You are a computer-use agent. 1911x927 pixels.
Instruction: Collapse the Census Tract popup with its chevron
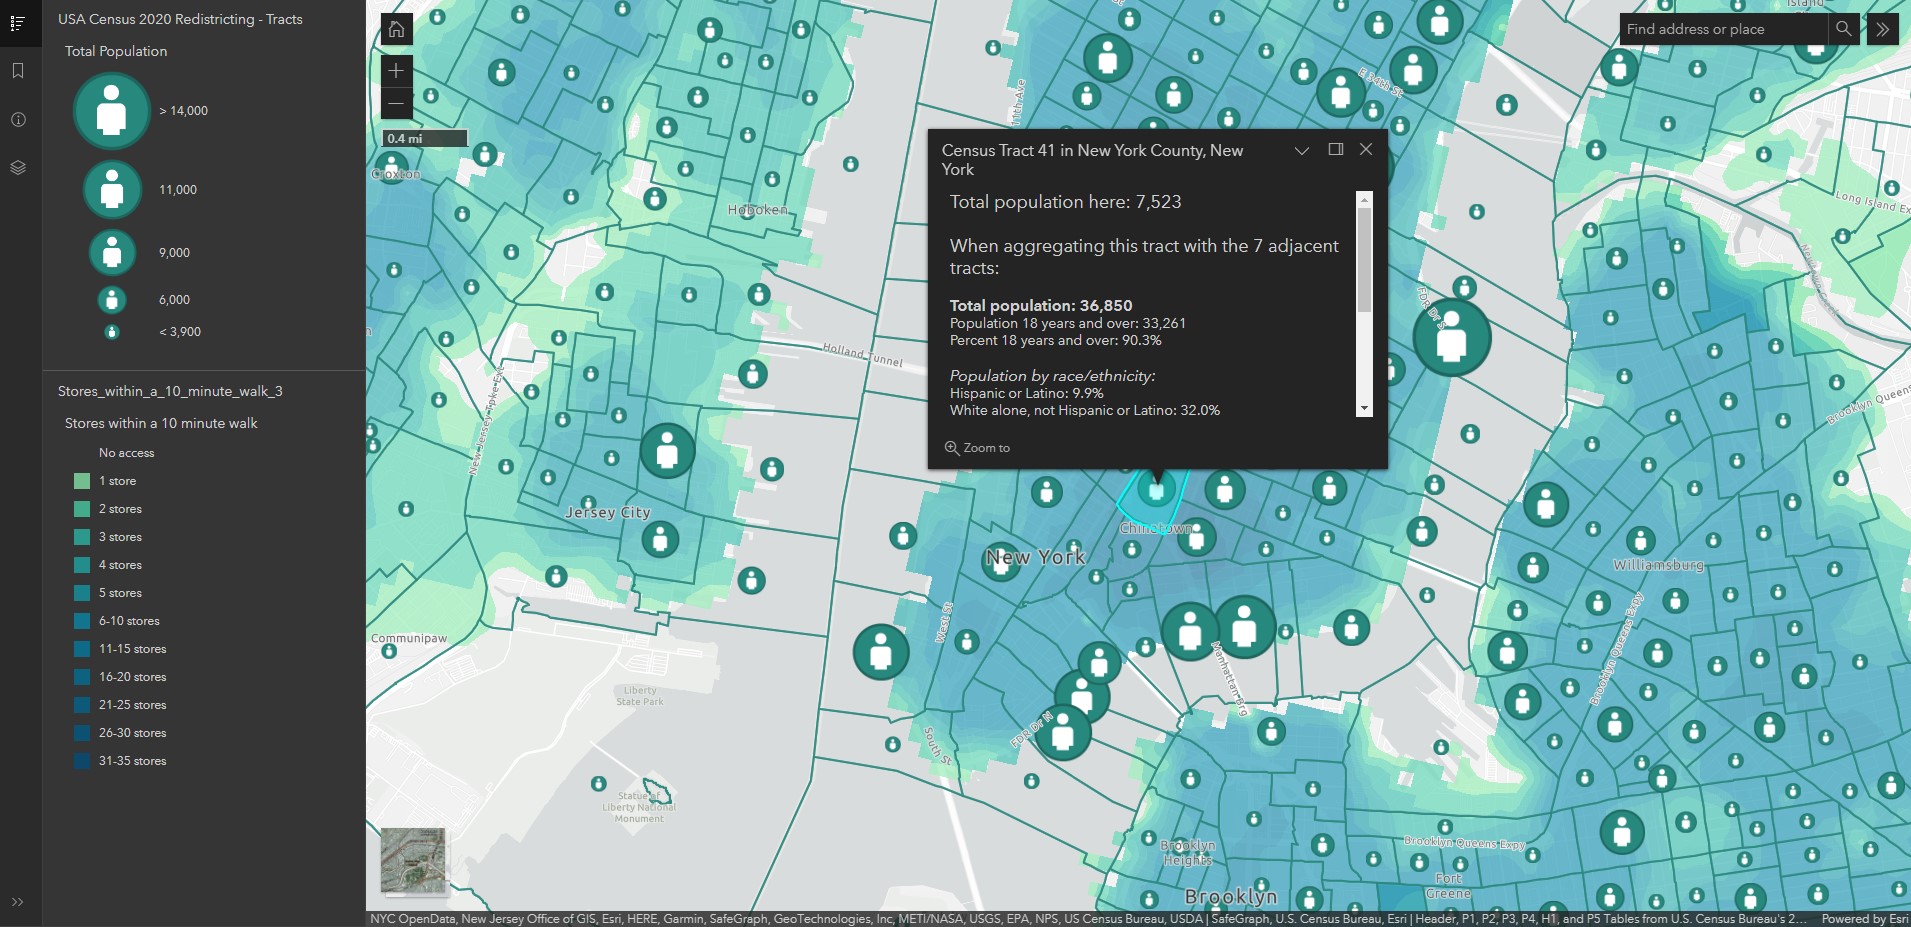pyautogui.click(x=1300, y=150)
